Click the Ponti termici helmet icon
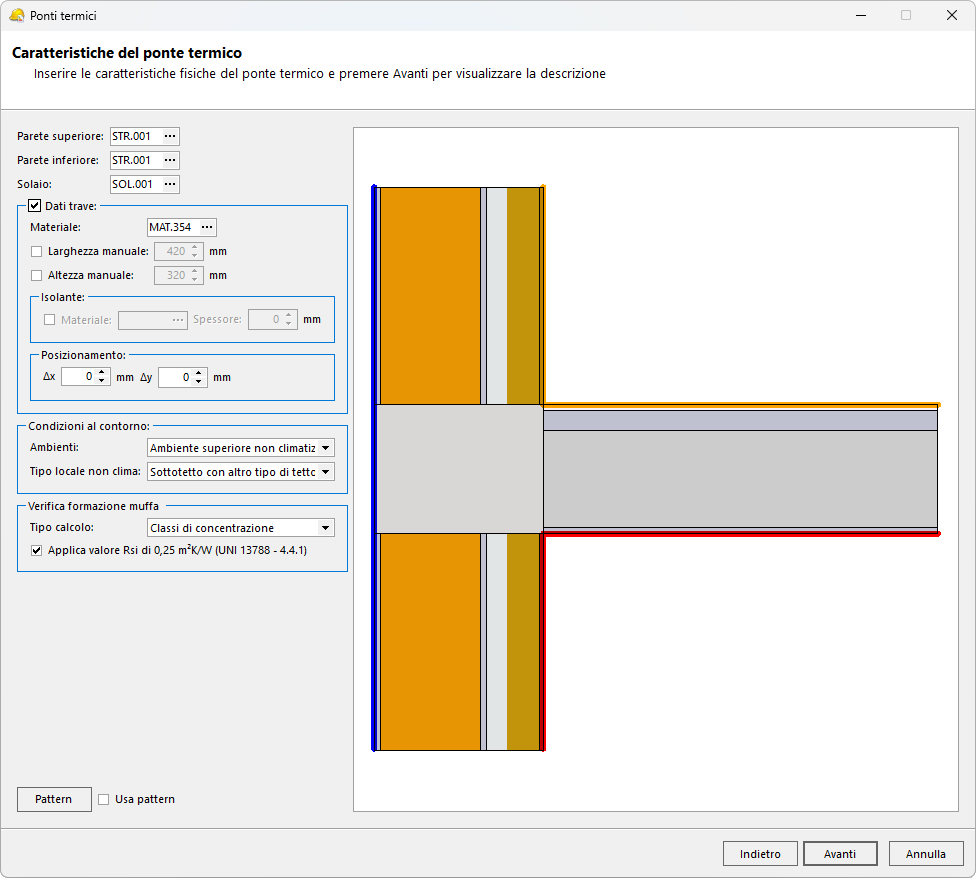 tap(16, 15)
